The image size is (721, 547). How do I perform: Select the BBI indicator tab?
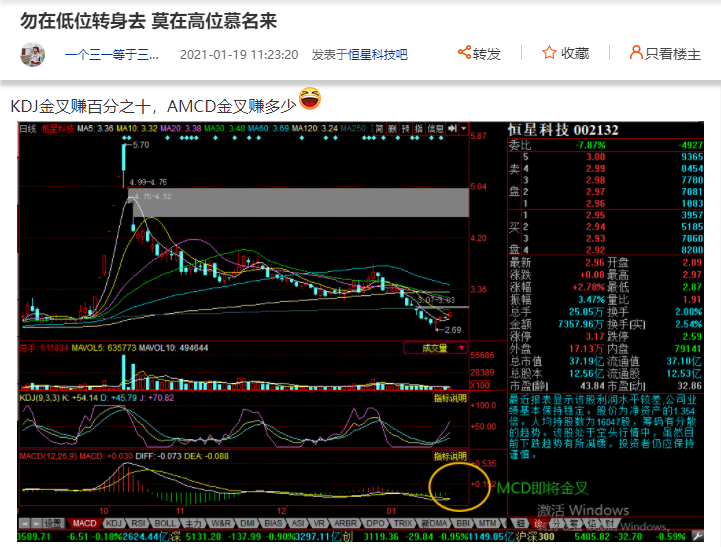(x=463, y=523)
